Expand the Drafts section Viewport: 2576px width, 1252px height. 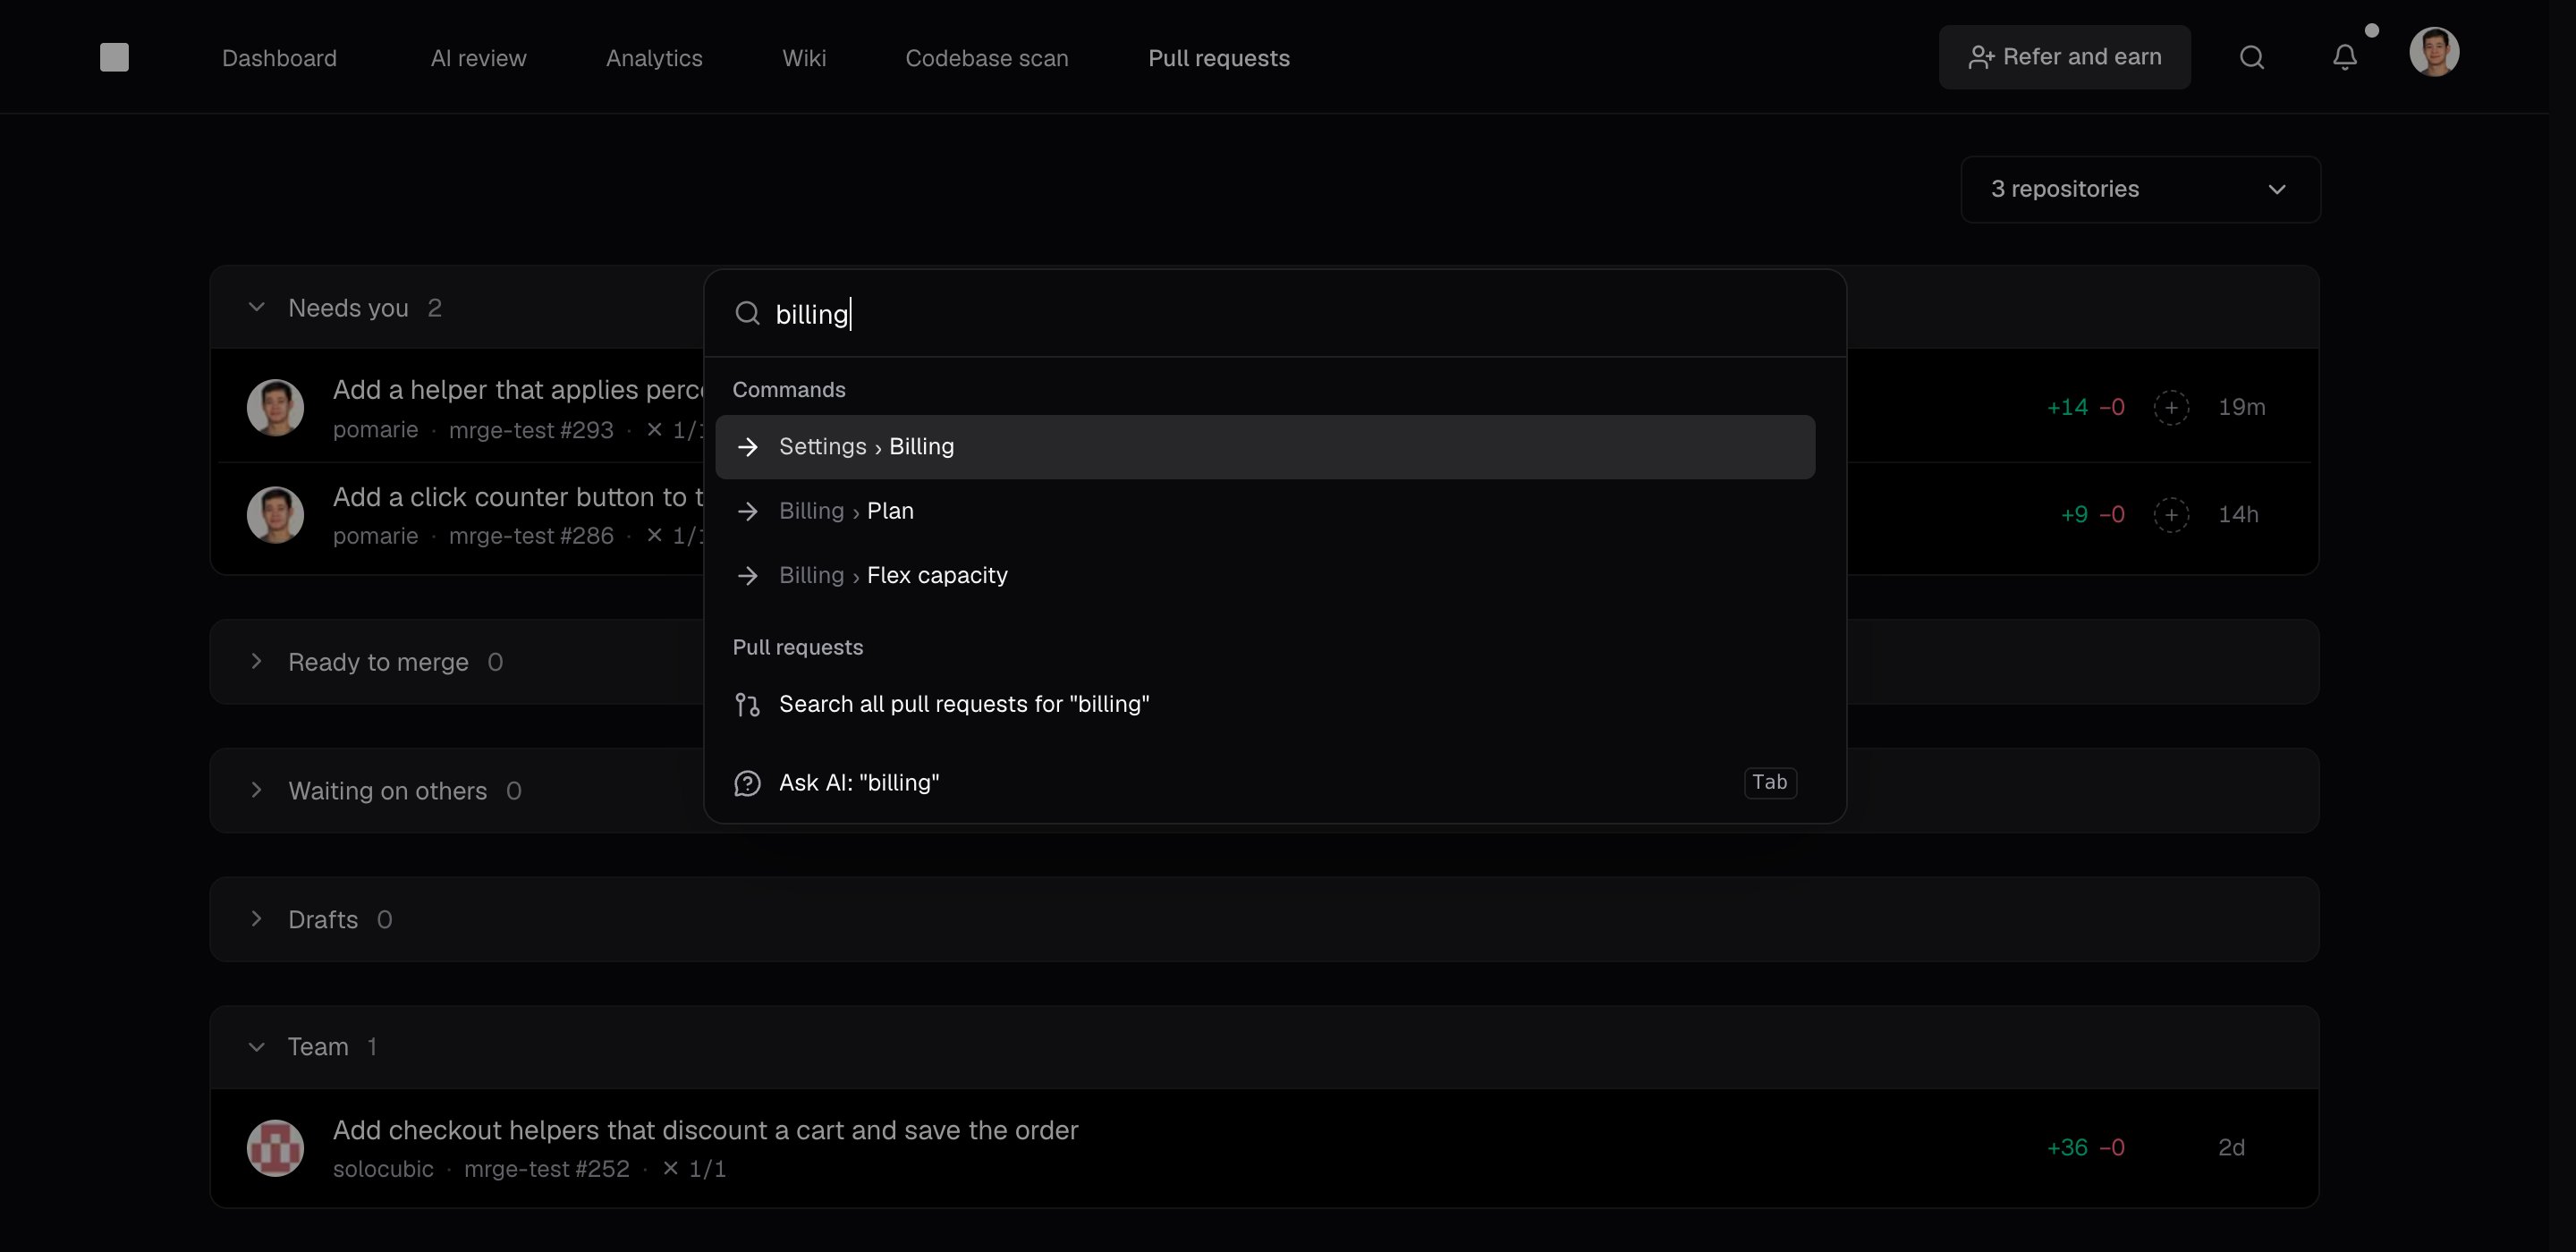pos(256,919)
